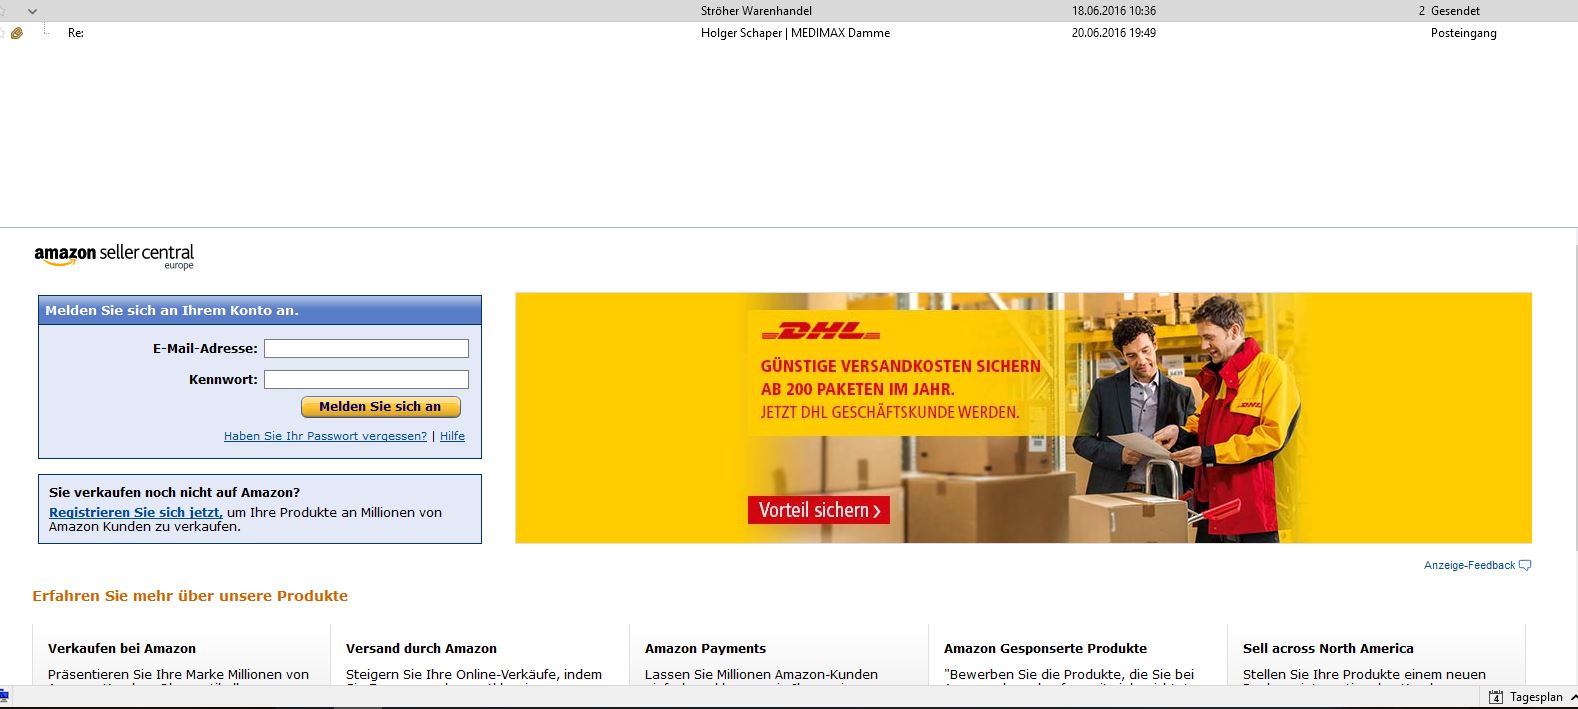Focus the E-Mail-Adresse input field
This screenshot has width=1578, height=709.
pyautogui.click(x=366, y=348)
